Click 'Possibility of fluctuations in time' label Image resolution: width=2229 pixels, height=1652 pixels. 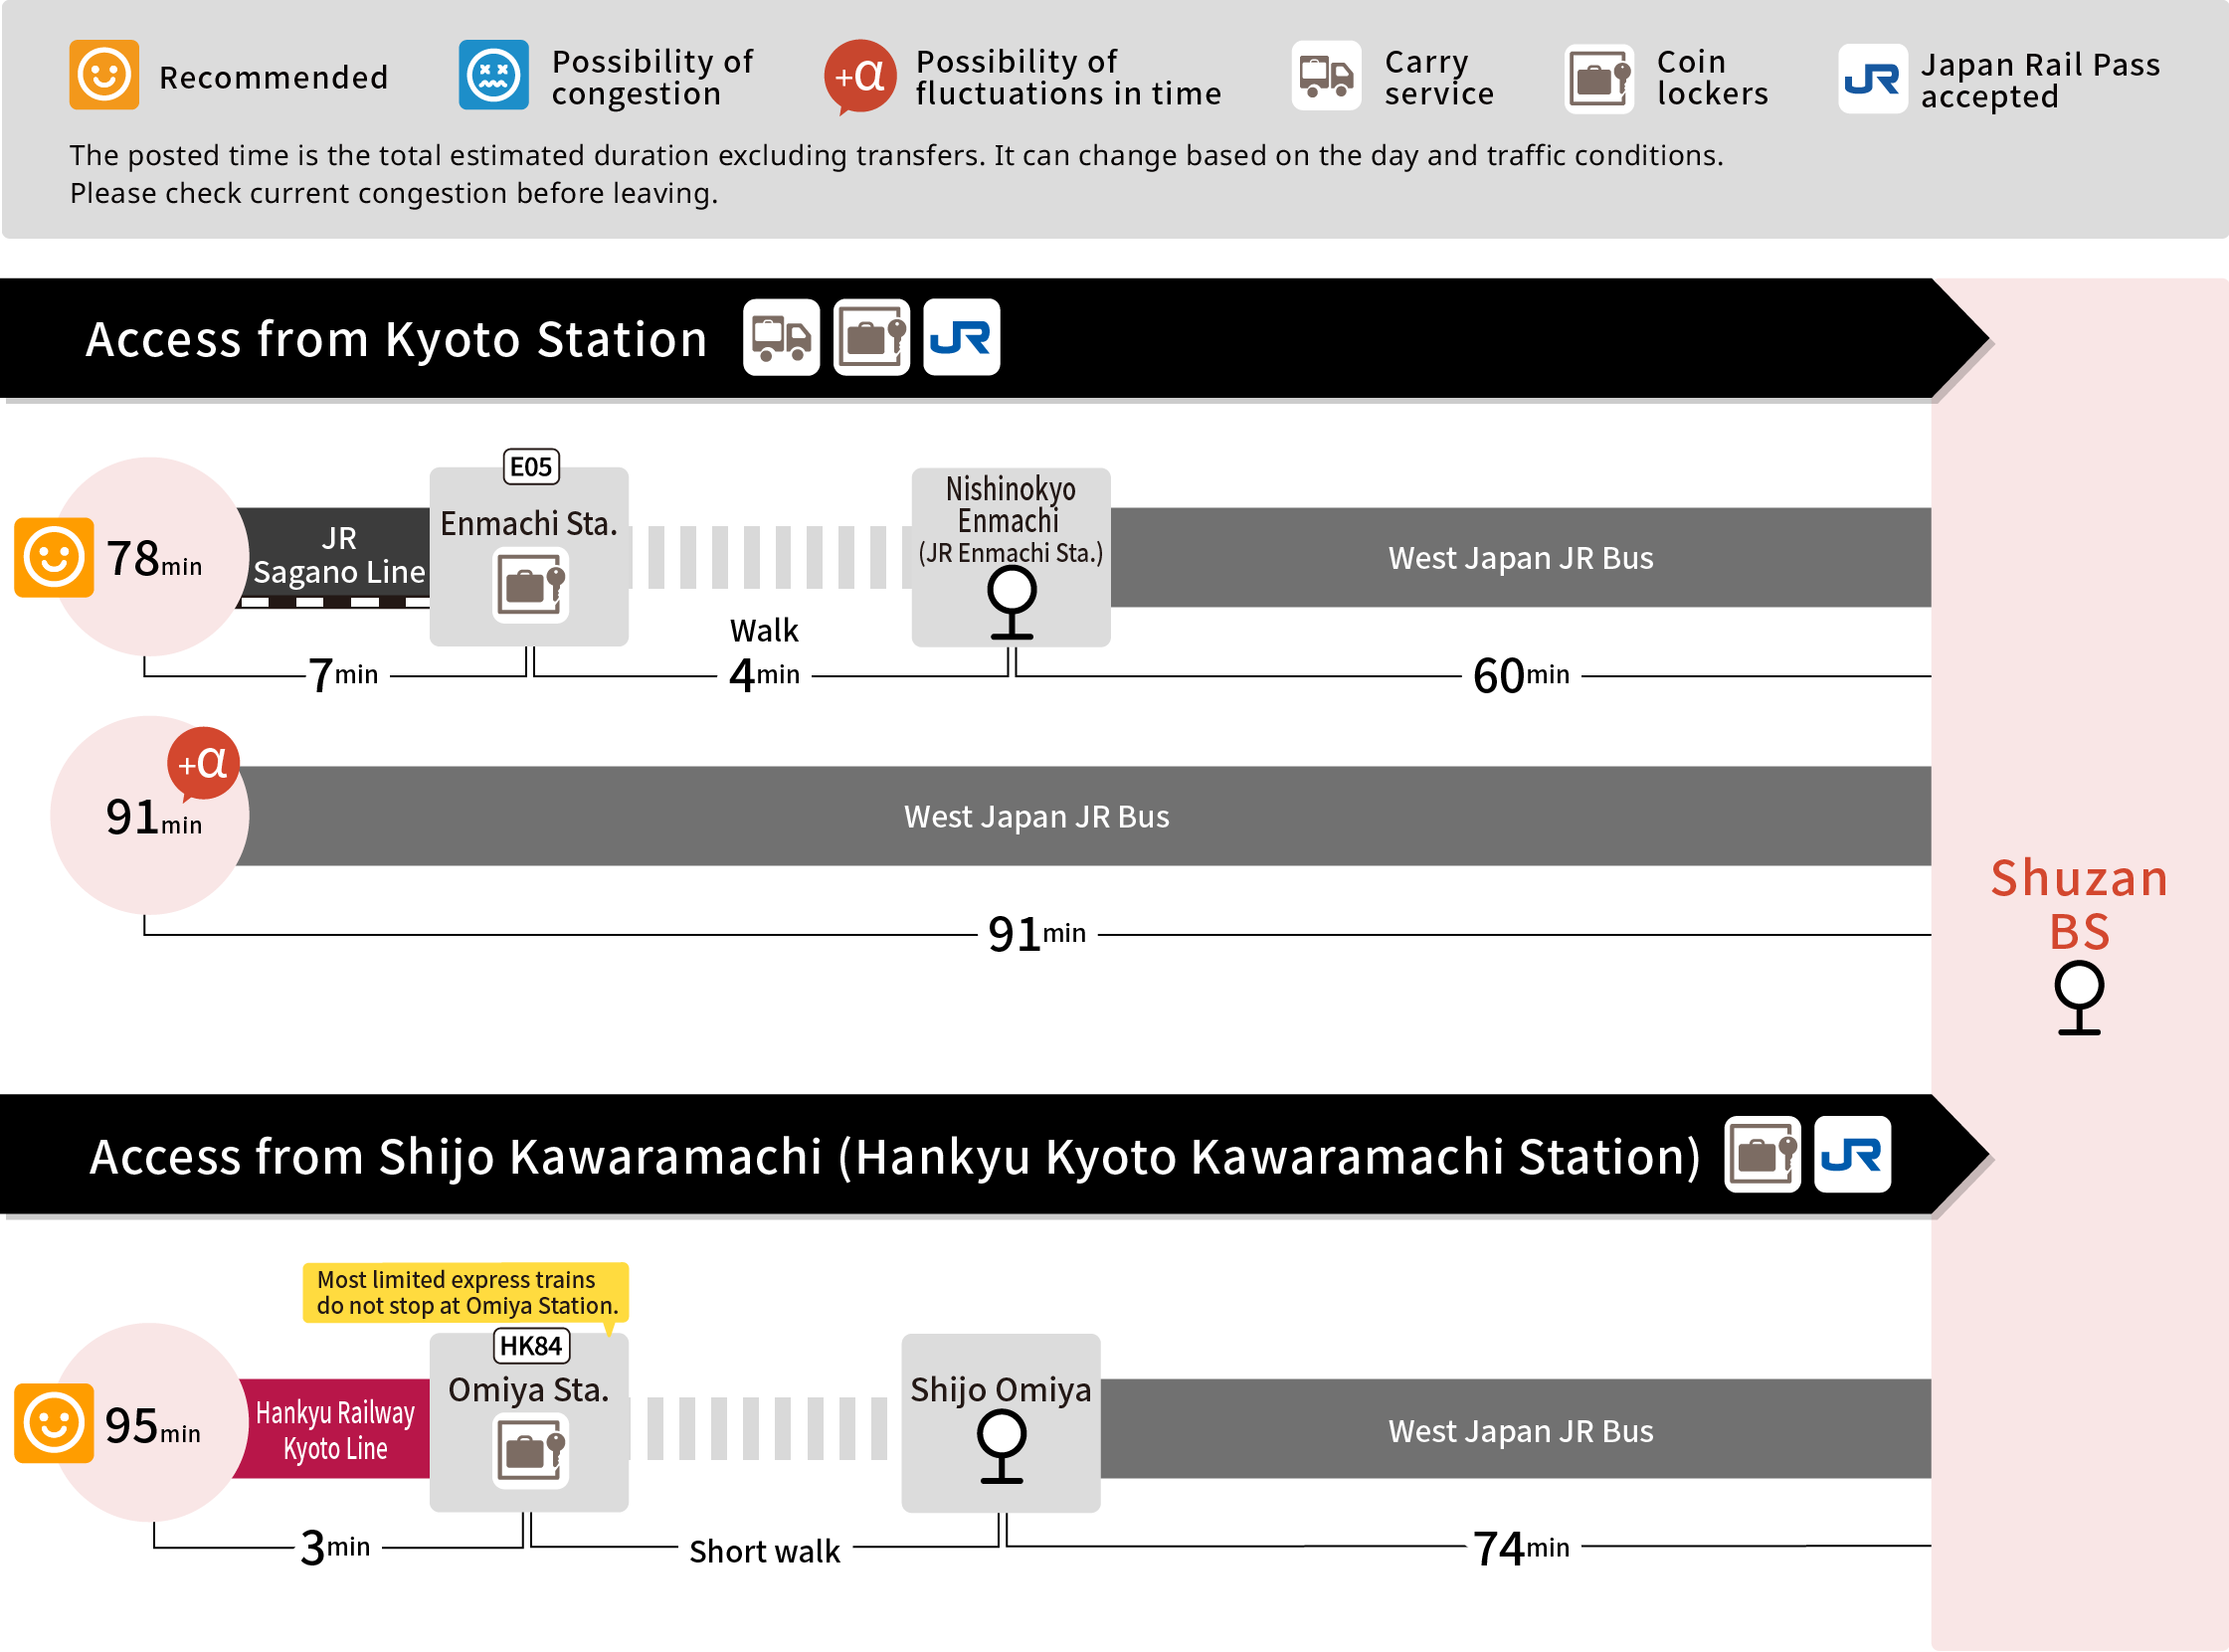(x=1068, y=77)
